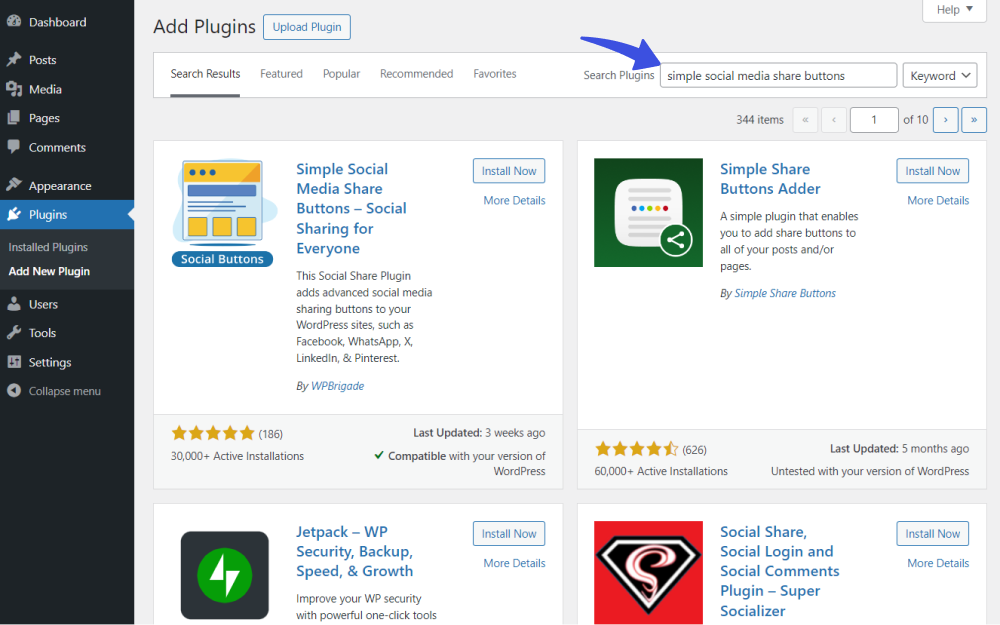1000x625 pixels.
Task: Click the Plugins plug icon
Action: click(13, 214)
